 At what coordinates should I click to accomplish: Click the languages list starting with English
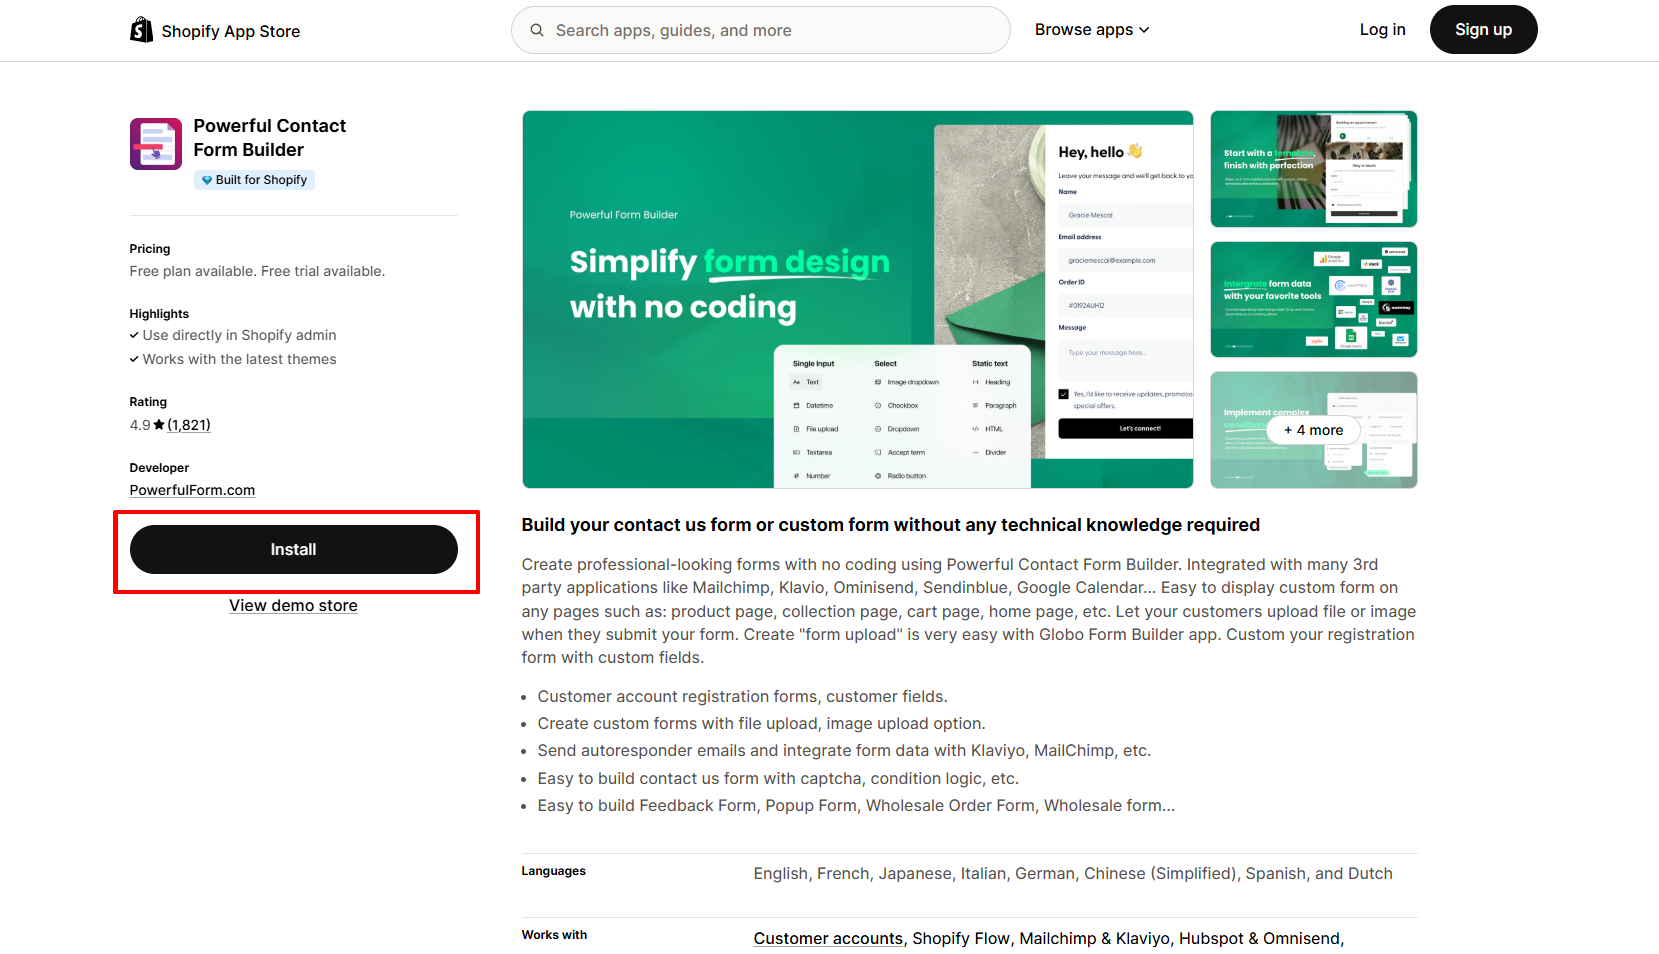(x=1073, y=874)
